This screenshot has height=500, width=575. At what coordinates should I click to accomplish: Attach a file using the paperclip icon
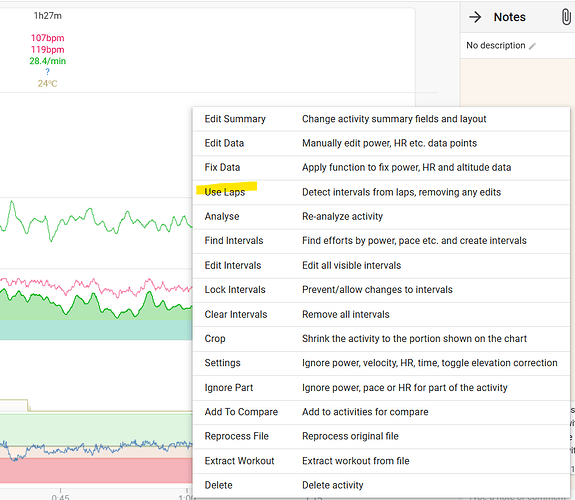point(566,17)
